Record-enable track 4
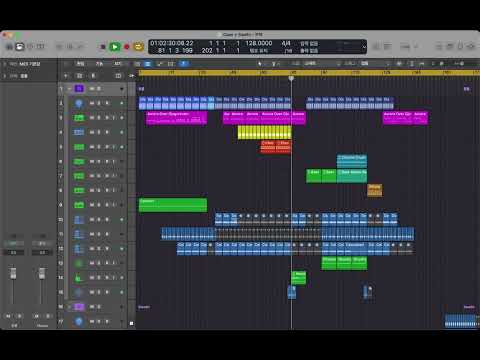480x360 pixels. [x=107, y=132]
